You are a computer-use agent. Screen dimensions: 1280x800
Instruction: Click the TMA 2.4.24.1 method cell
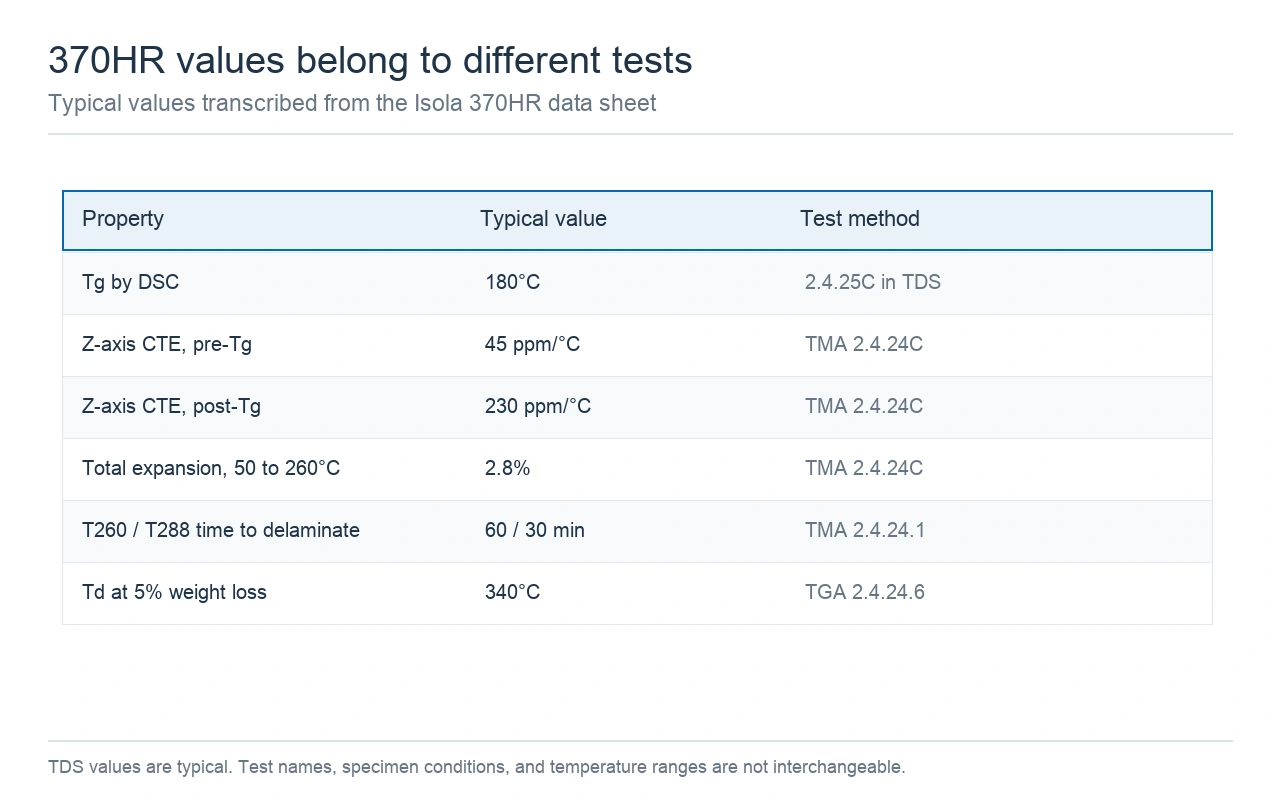pyautogui.click(x=865, y=531)
